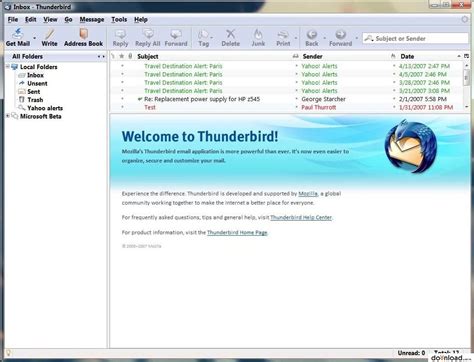
Task: Sort messages by Subject column
Action: click(x=148, y=56)
